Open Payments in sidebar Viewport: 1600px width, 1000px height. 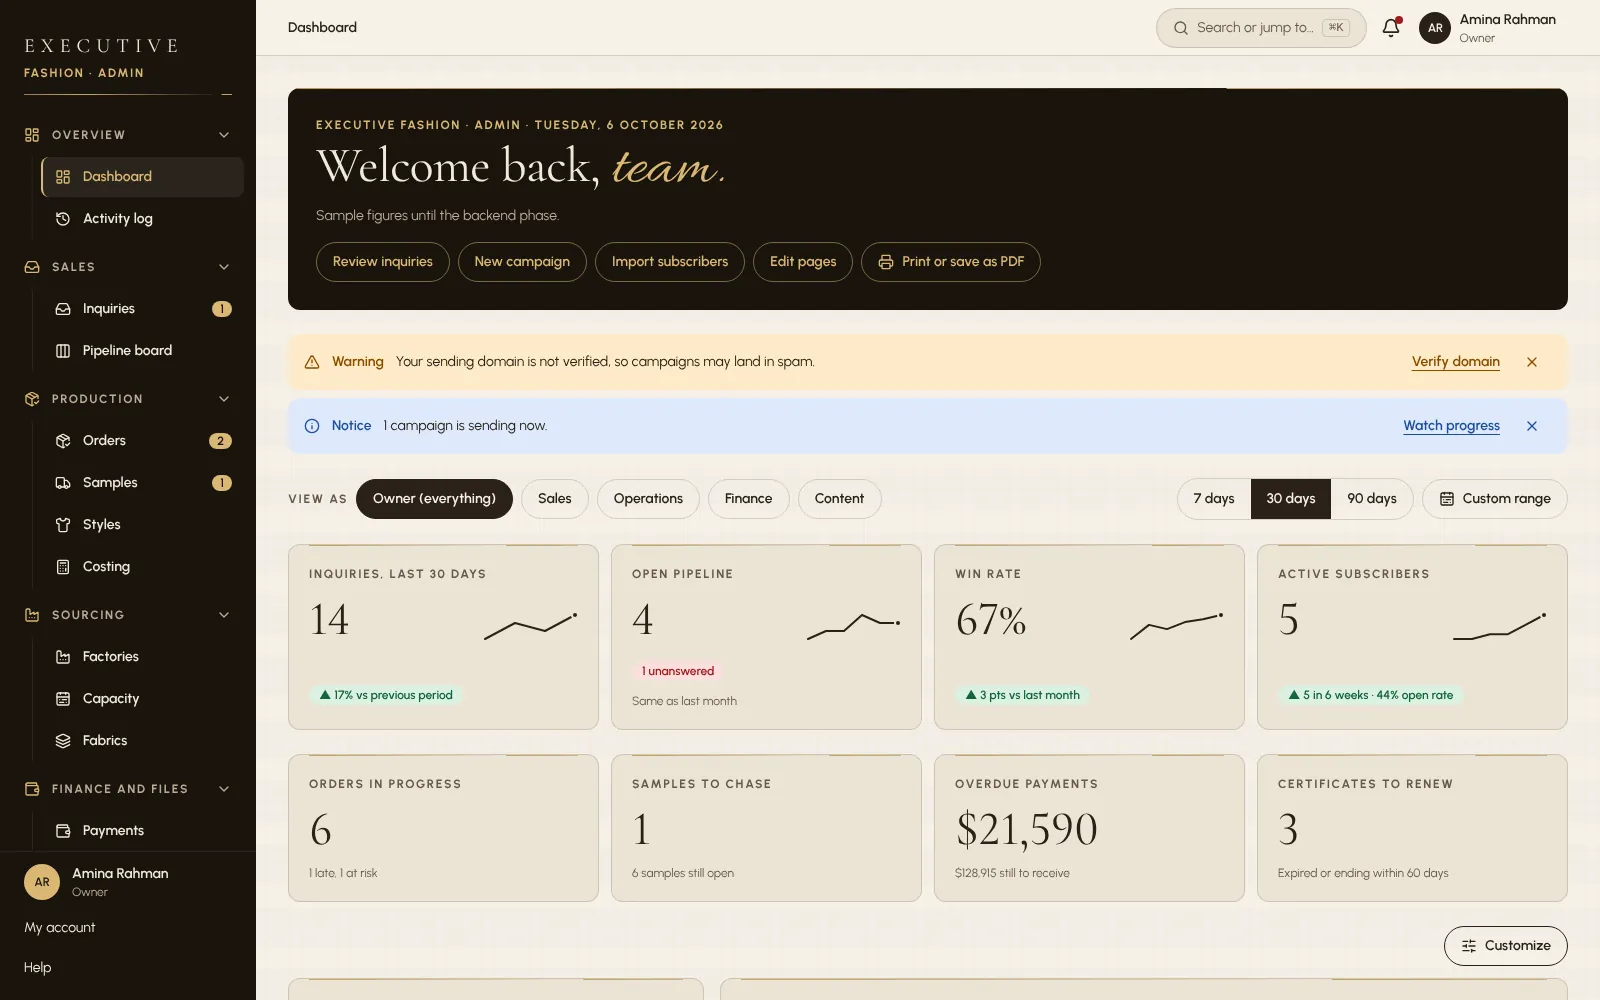142,831
